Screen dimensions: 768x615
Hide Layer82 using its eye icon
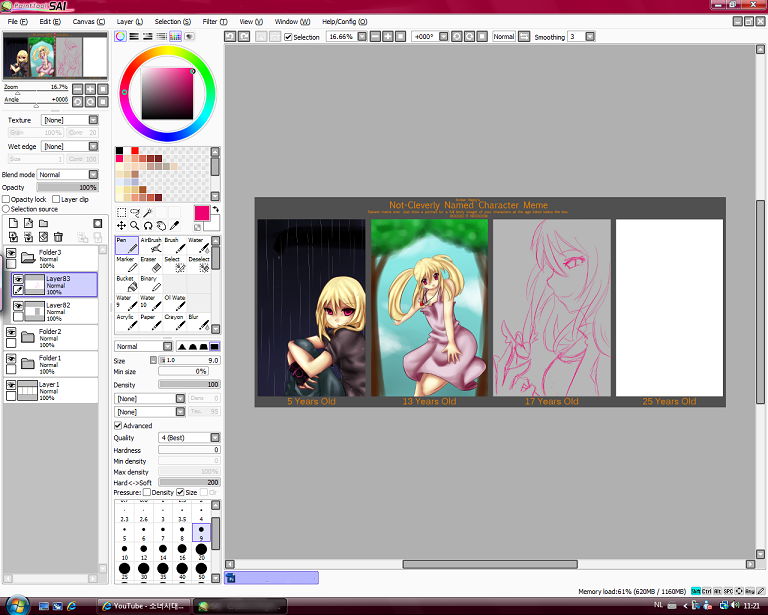click(x=19, y=306)
